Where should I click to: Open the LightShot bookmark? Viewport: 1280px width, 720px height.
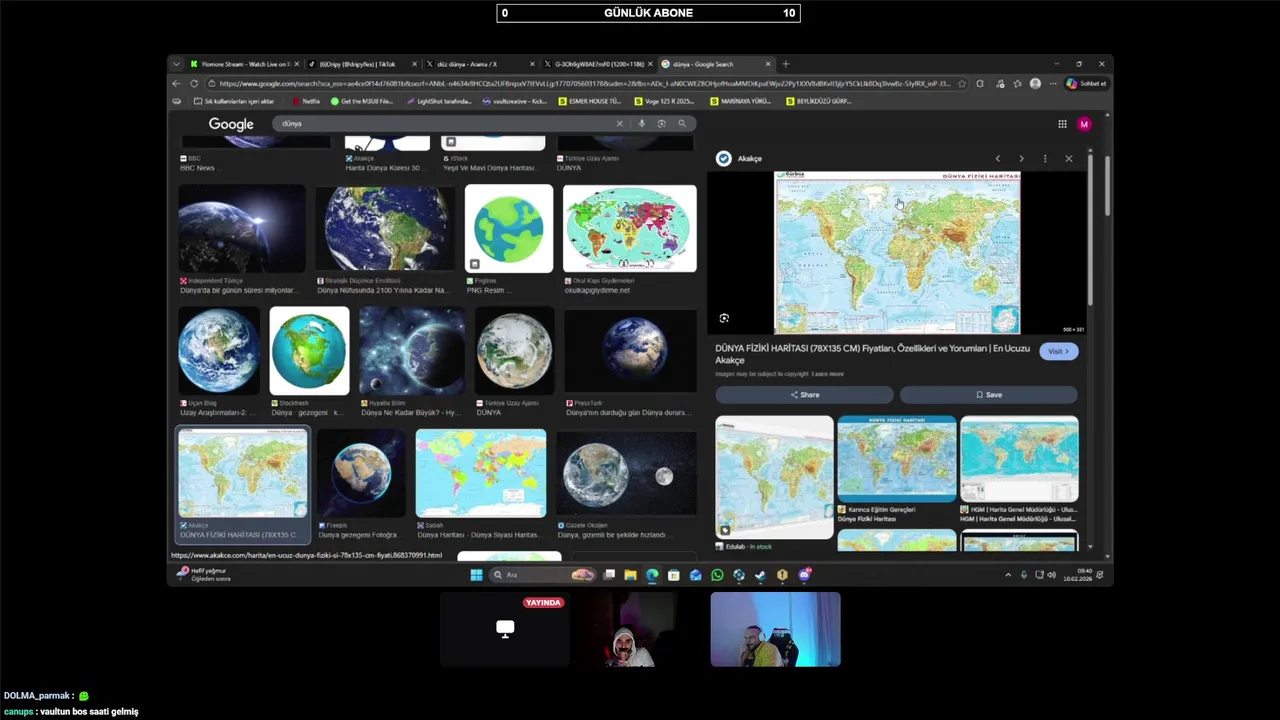click(439, 101)
